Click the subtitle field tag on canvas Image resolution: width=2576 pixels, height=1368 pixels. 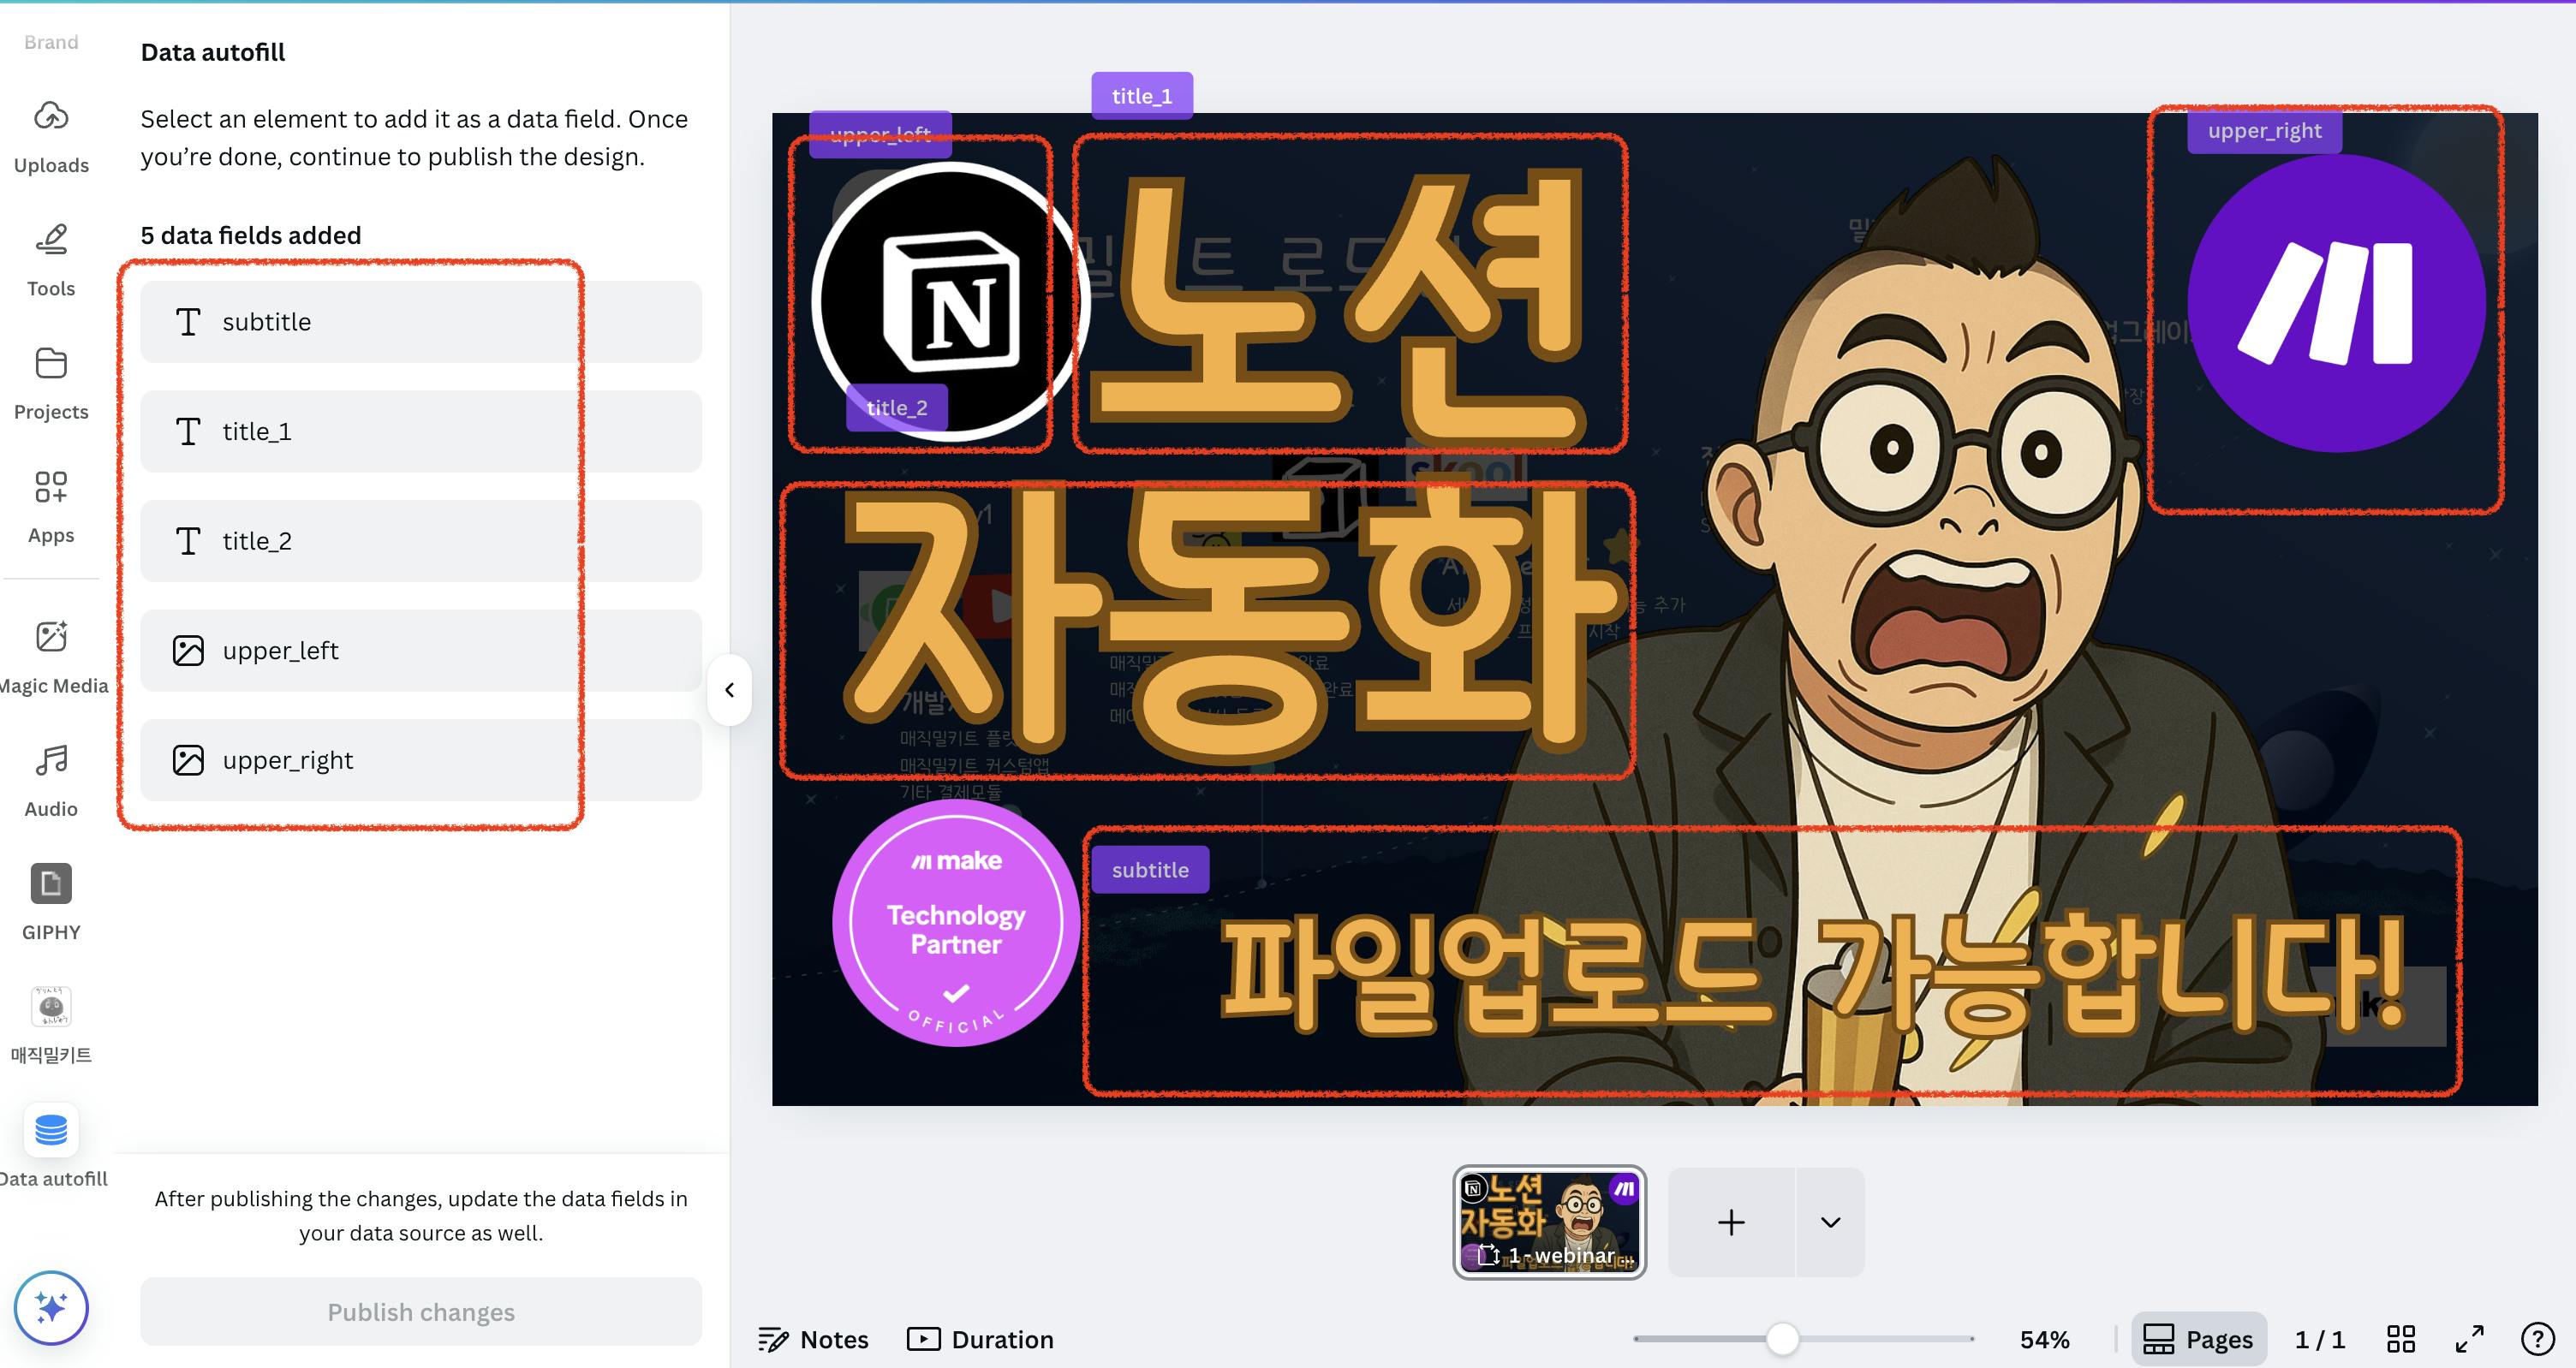(x=1150, y=869)
